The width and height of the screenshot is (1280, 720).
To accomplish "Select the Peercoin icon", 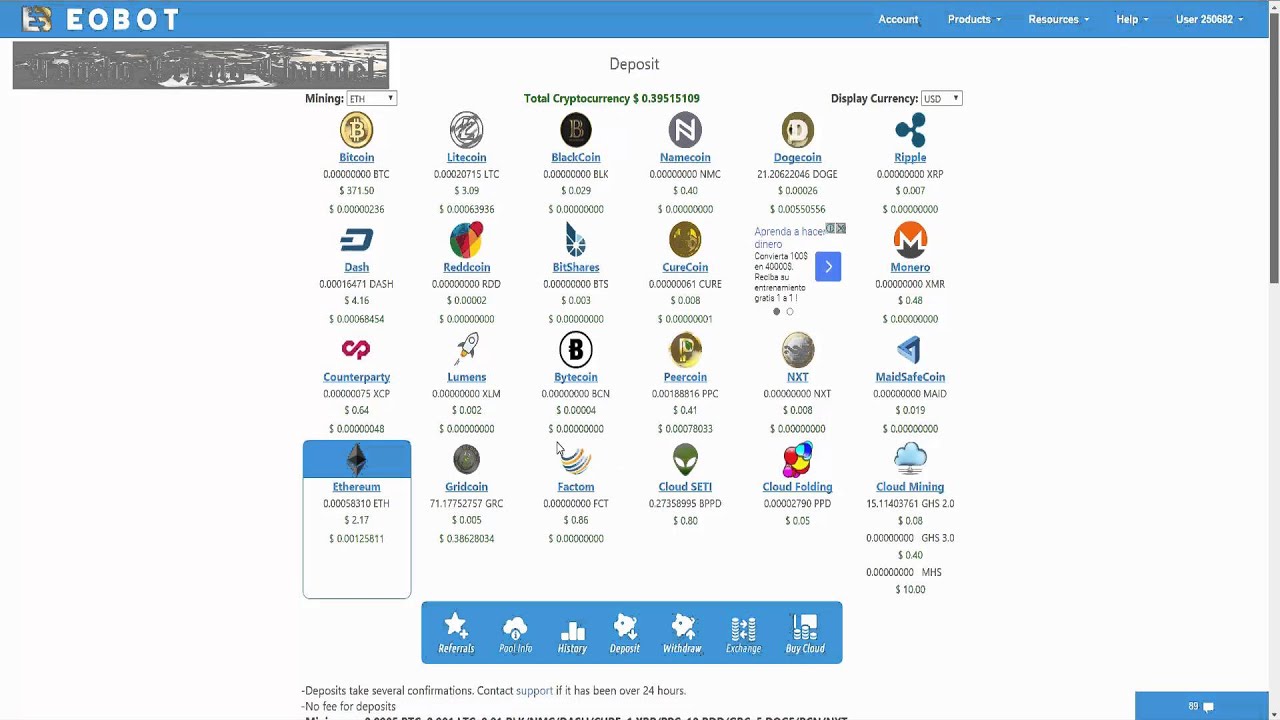I will [685, 350].
